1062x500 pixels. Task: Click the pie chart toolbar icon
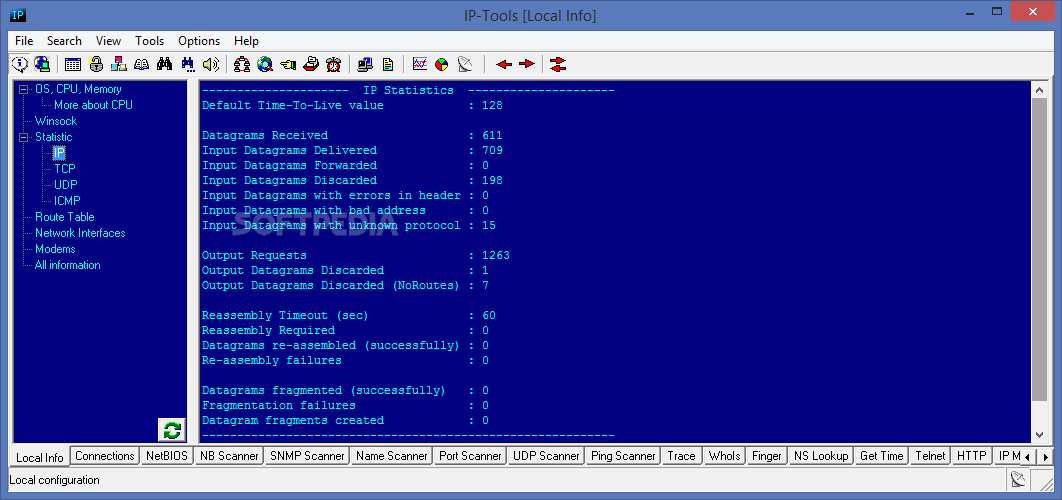(442, 64)
